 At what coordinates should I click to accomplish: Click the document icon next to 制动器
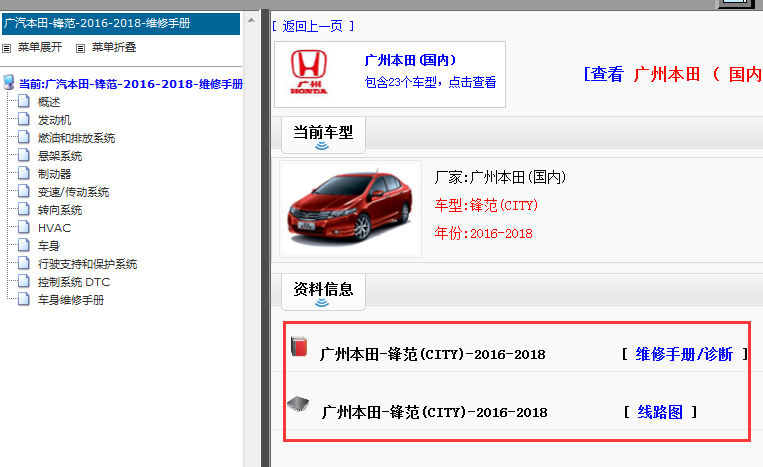coord(24,173)
